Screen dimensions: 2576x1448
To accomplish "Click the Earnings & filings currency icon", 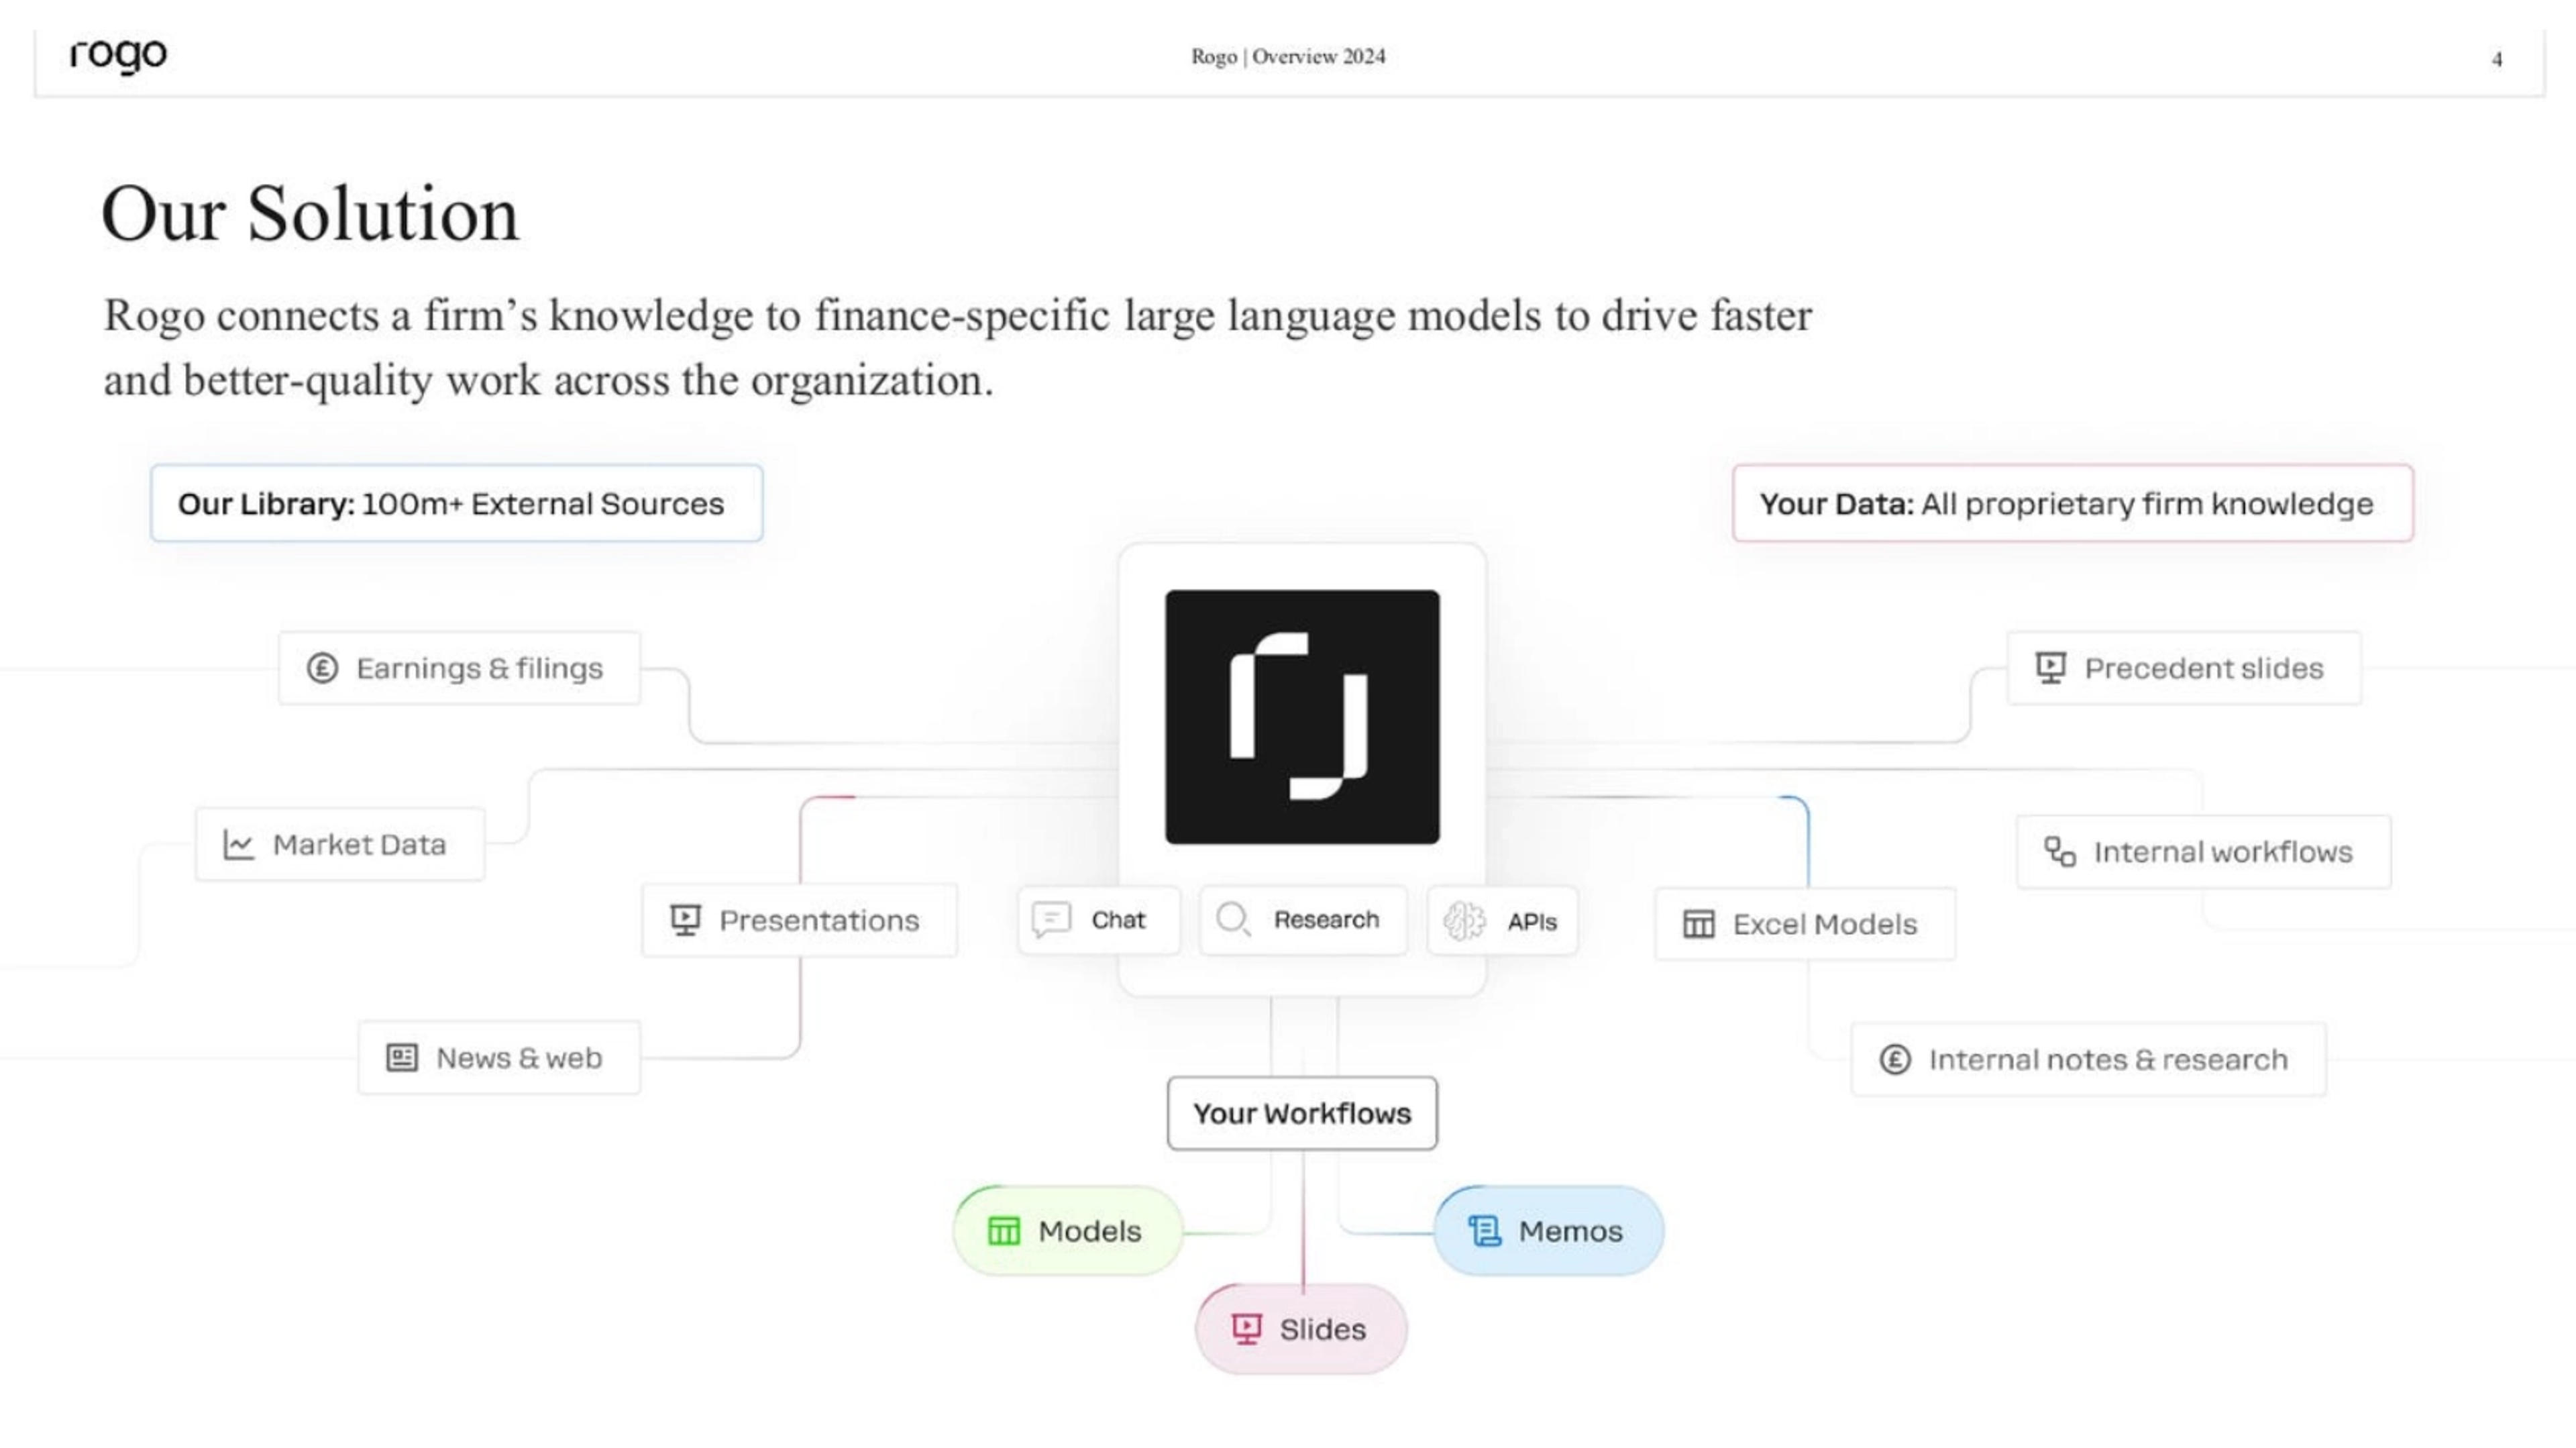I will pyautogui.click(x=322, y=668).
